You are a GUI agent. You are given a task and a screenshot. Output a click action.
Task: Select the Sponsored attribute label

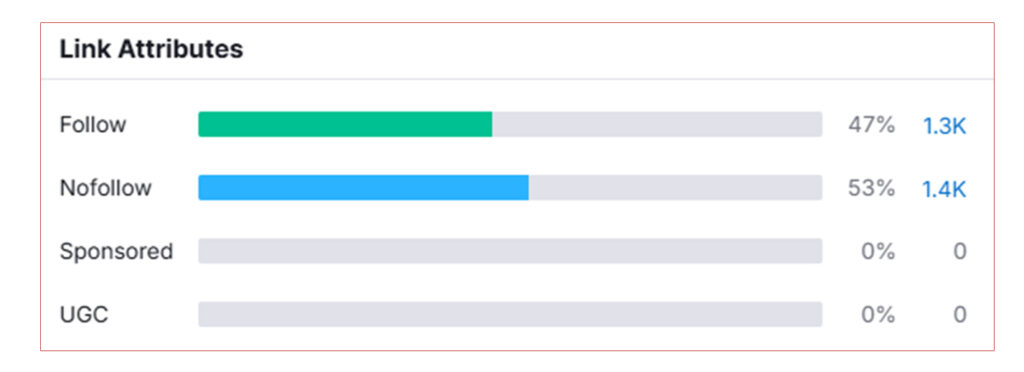[116, 252]
